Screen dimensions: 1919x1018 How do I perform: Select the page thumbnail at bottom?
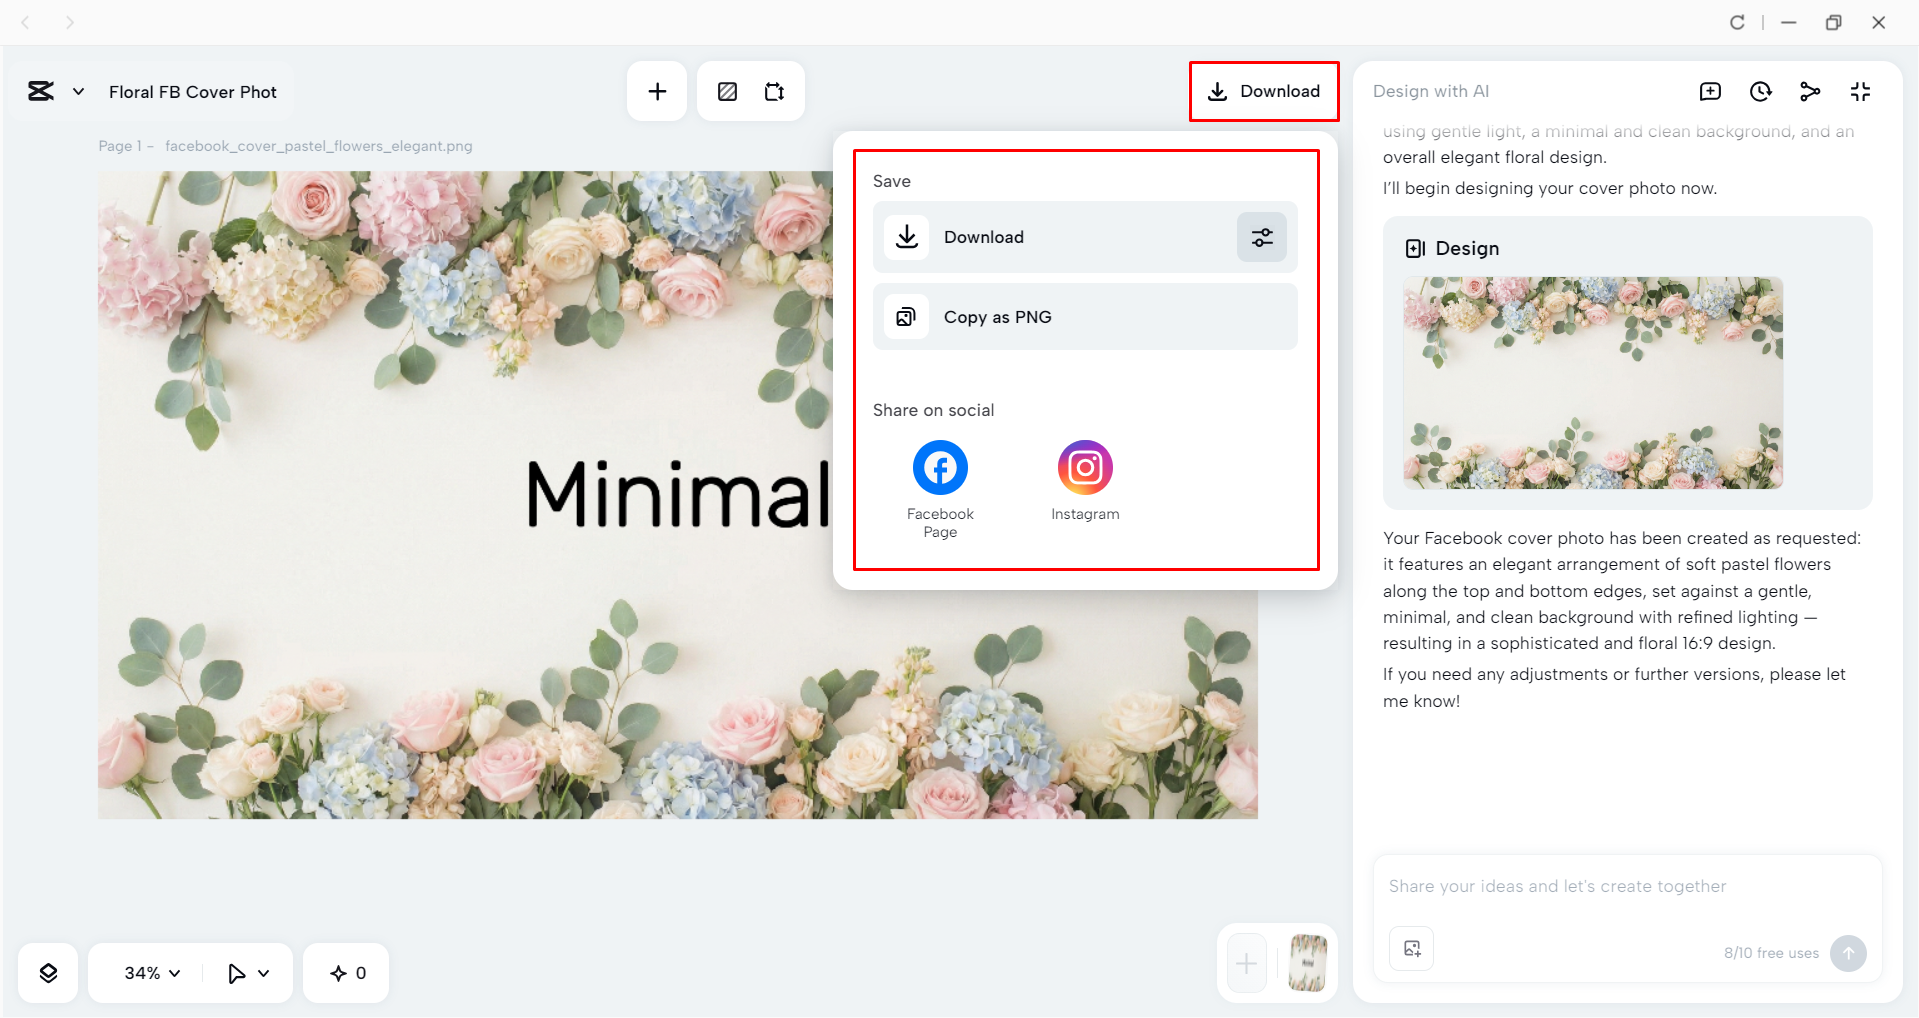coord(1308,963)
